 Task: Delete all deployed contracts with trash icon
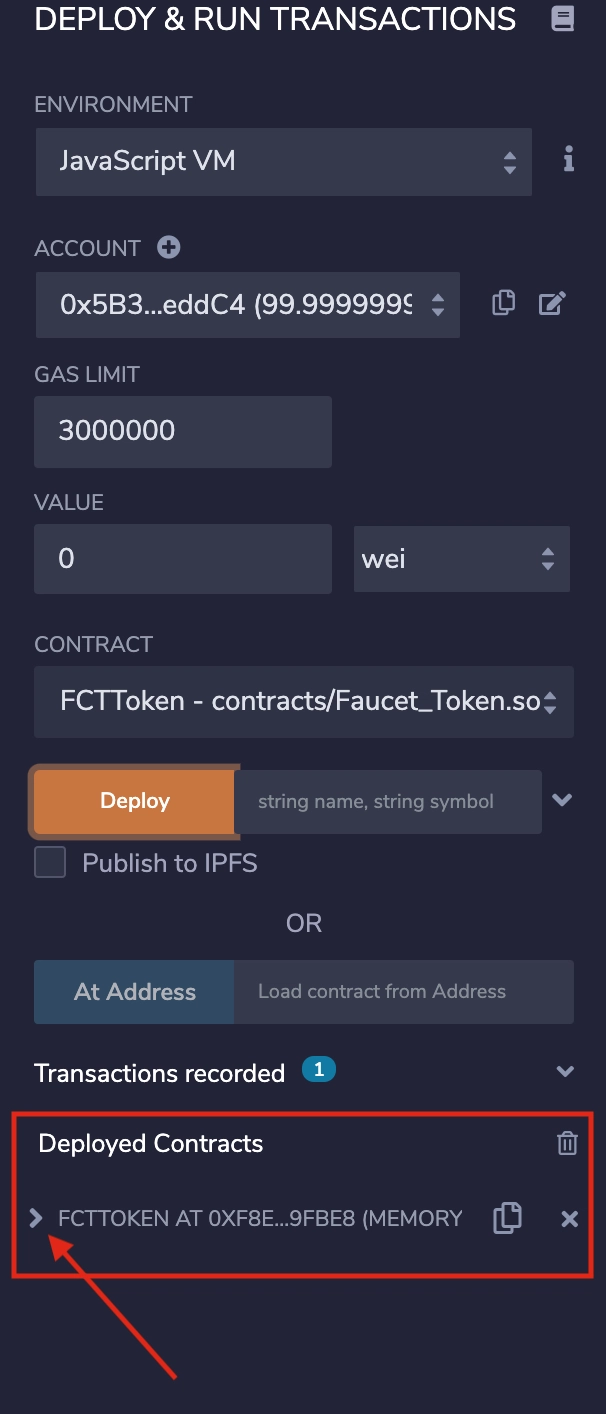(x=567, y=1143)
